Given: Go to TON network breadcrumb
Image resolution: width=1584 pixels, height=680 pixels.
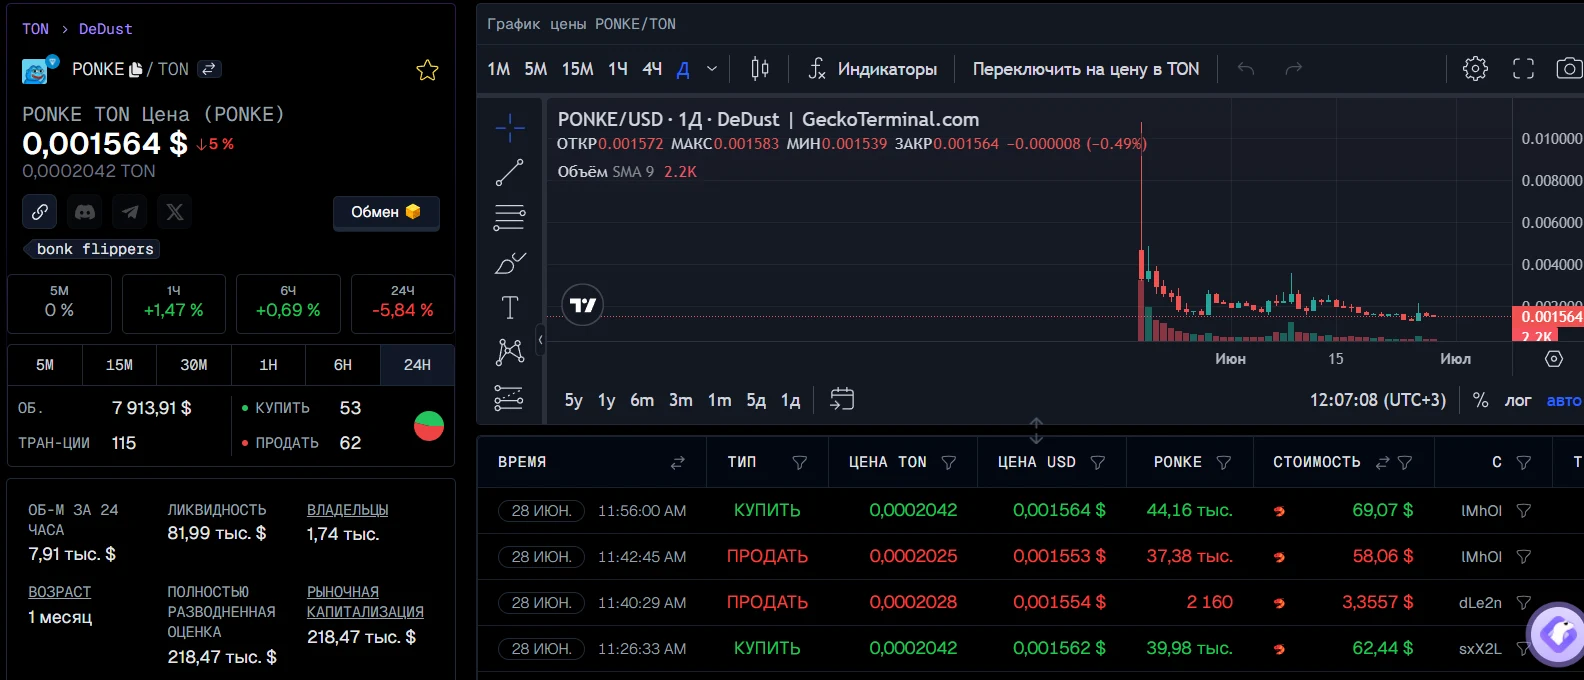Looking at the screenshot, I should [35, 29].
